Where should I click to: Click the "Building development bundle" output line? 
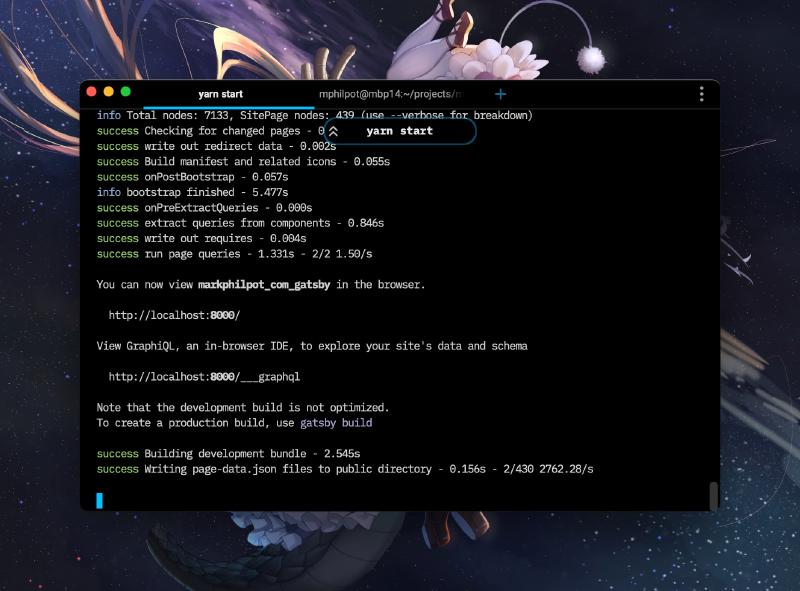(228, 454)
